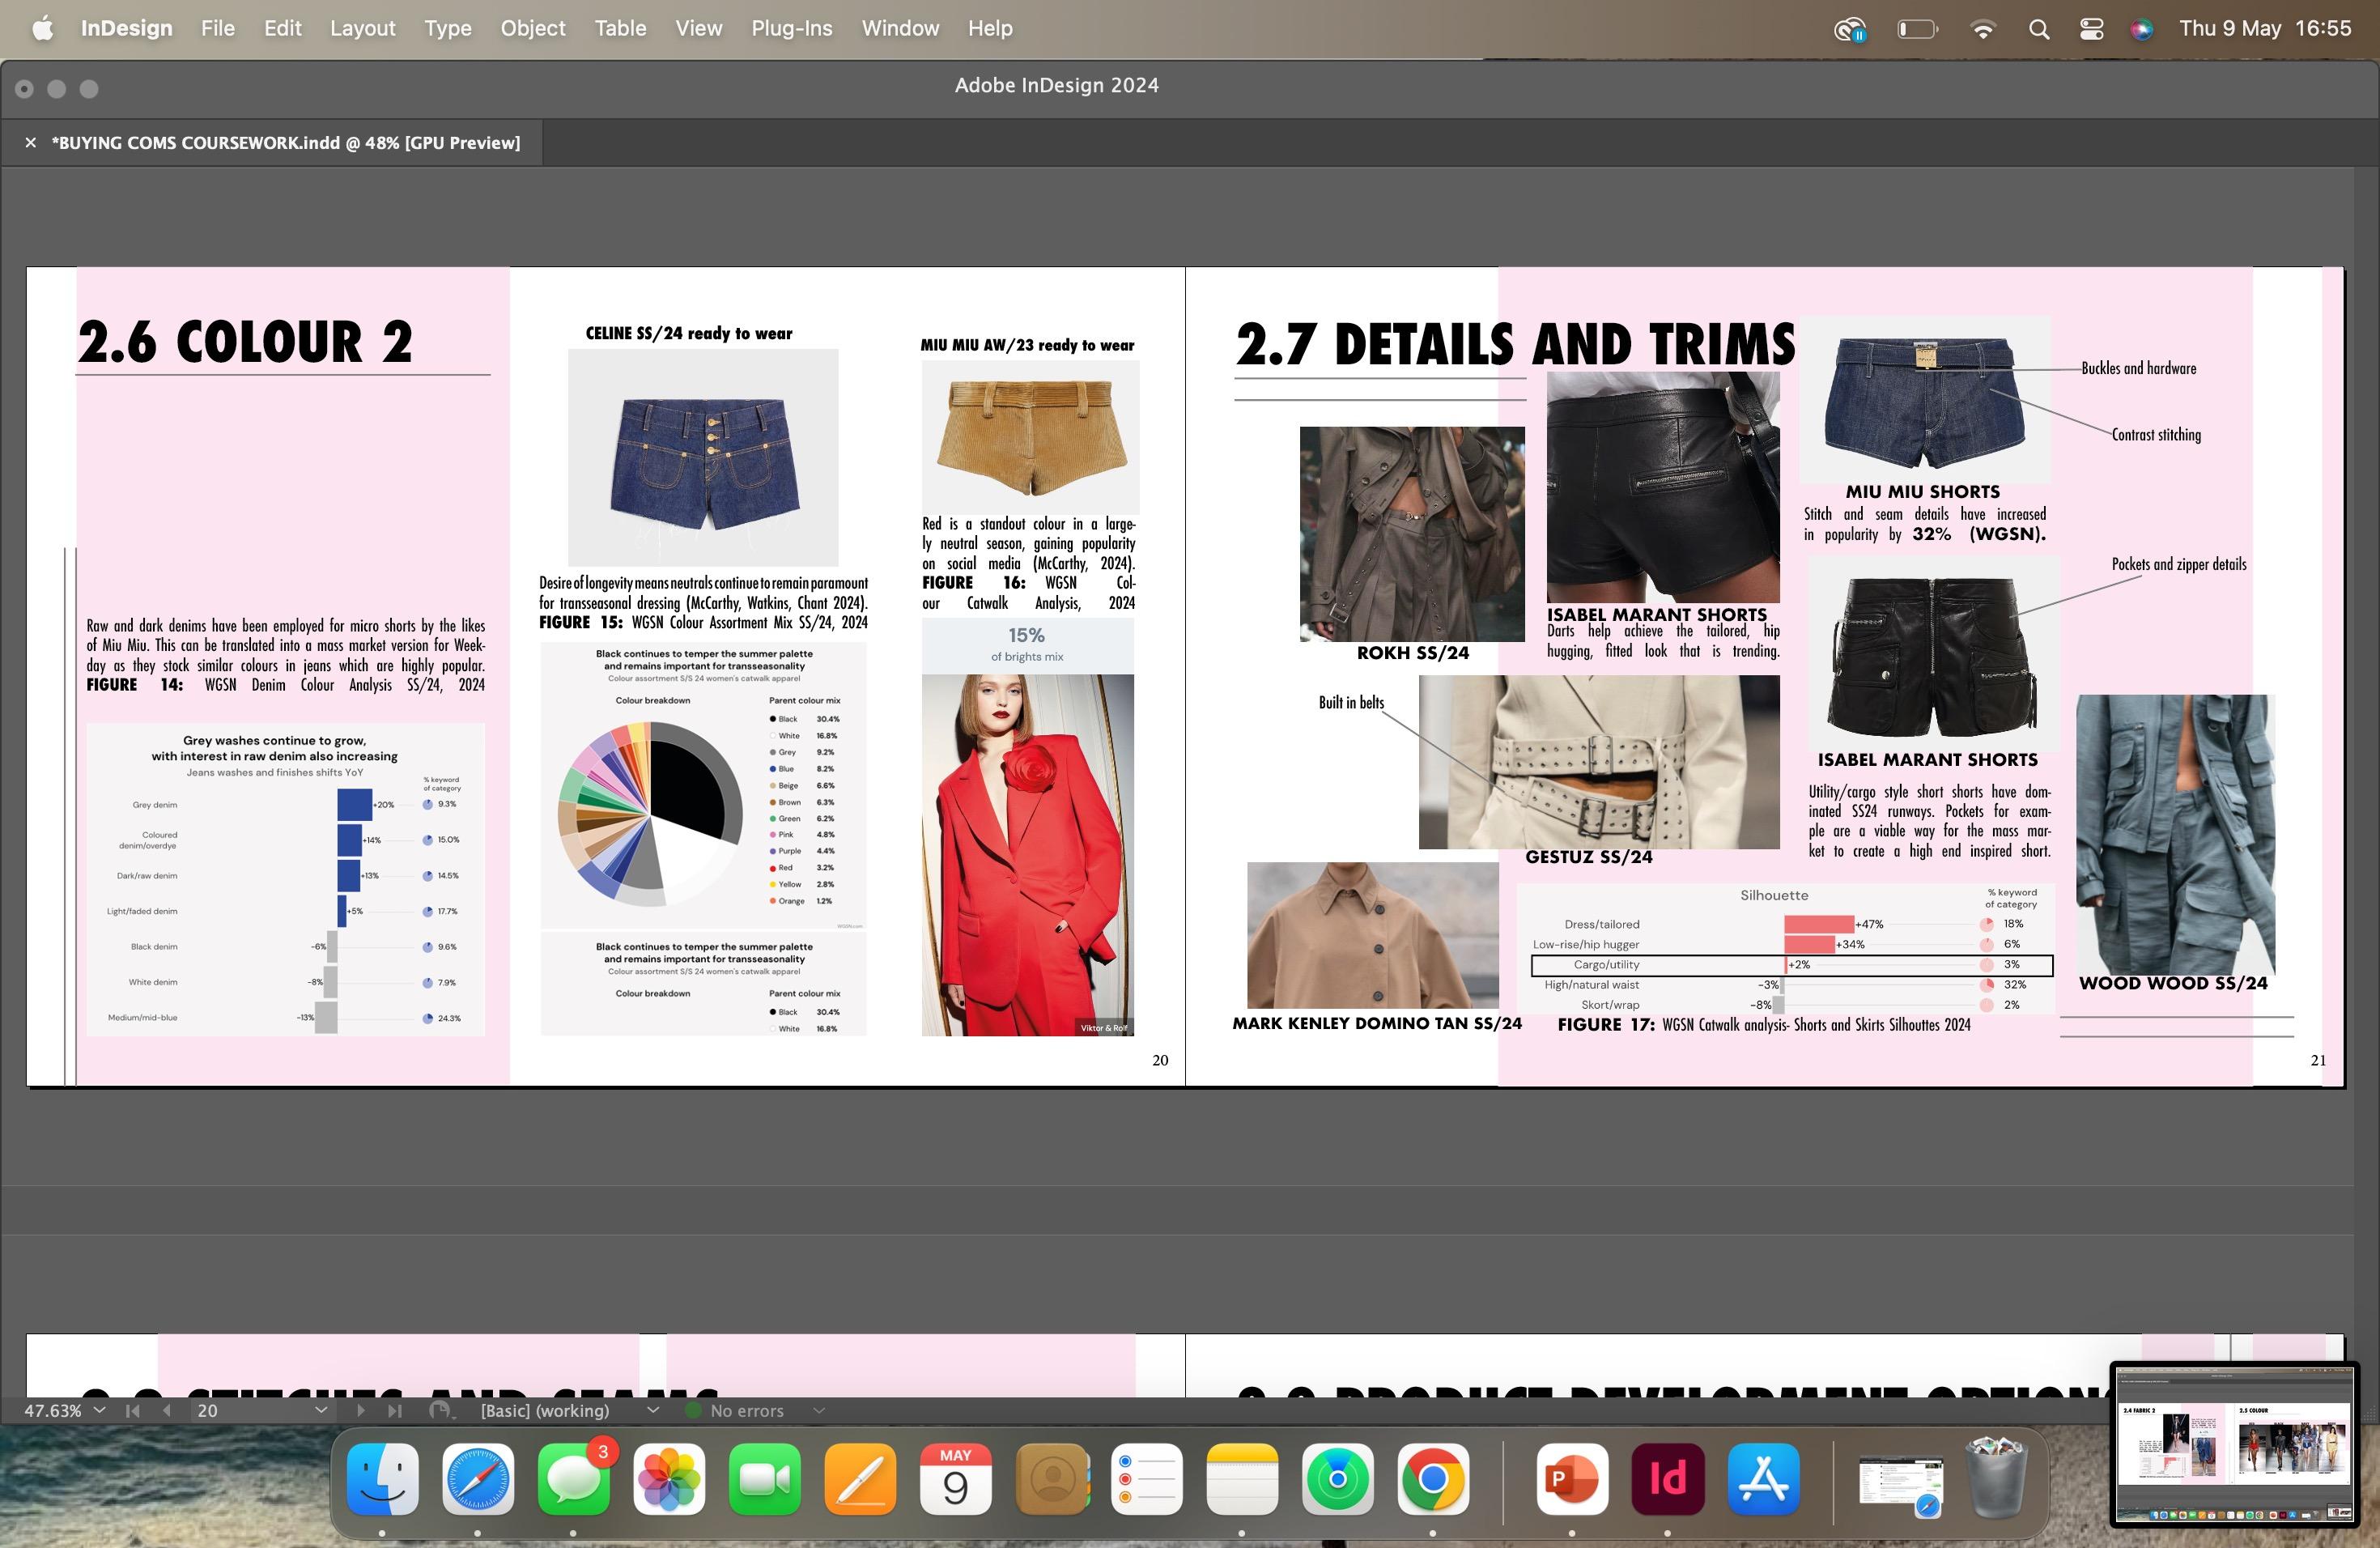Jump to last page arrow
Screen dimensions: 2380x1548
click(395, 1411)
